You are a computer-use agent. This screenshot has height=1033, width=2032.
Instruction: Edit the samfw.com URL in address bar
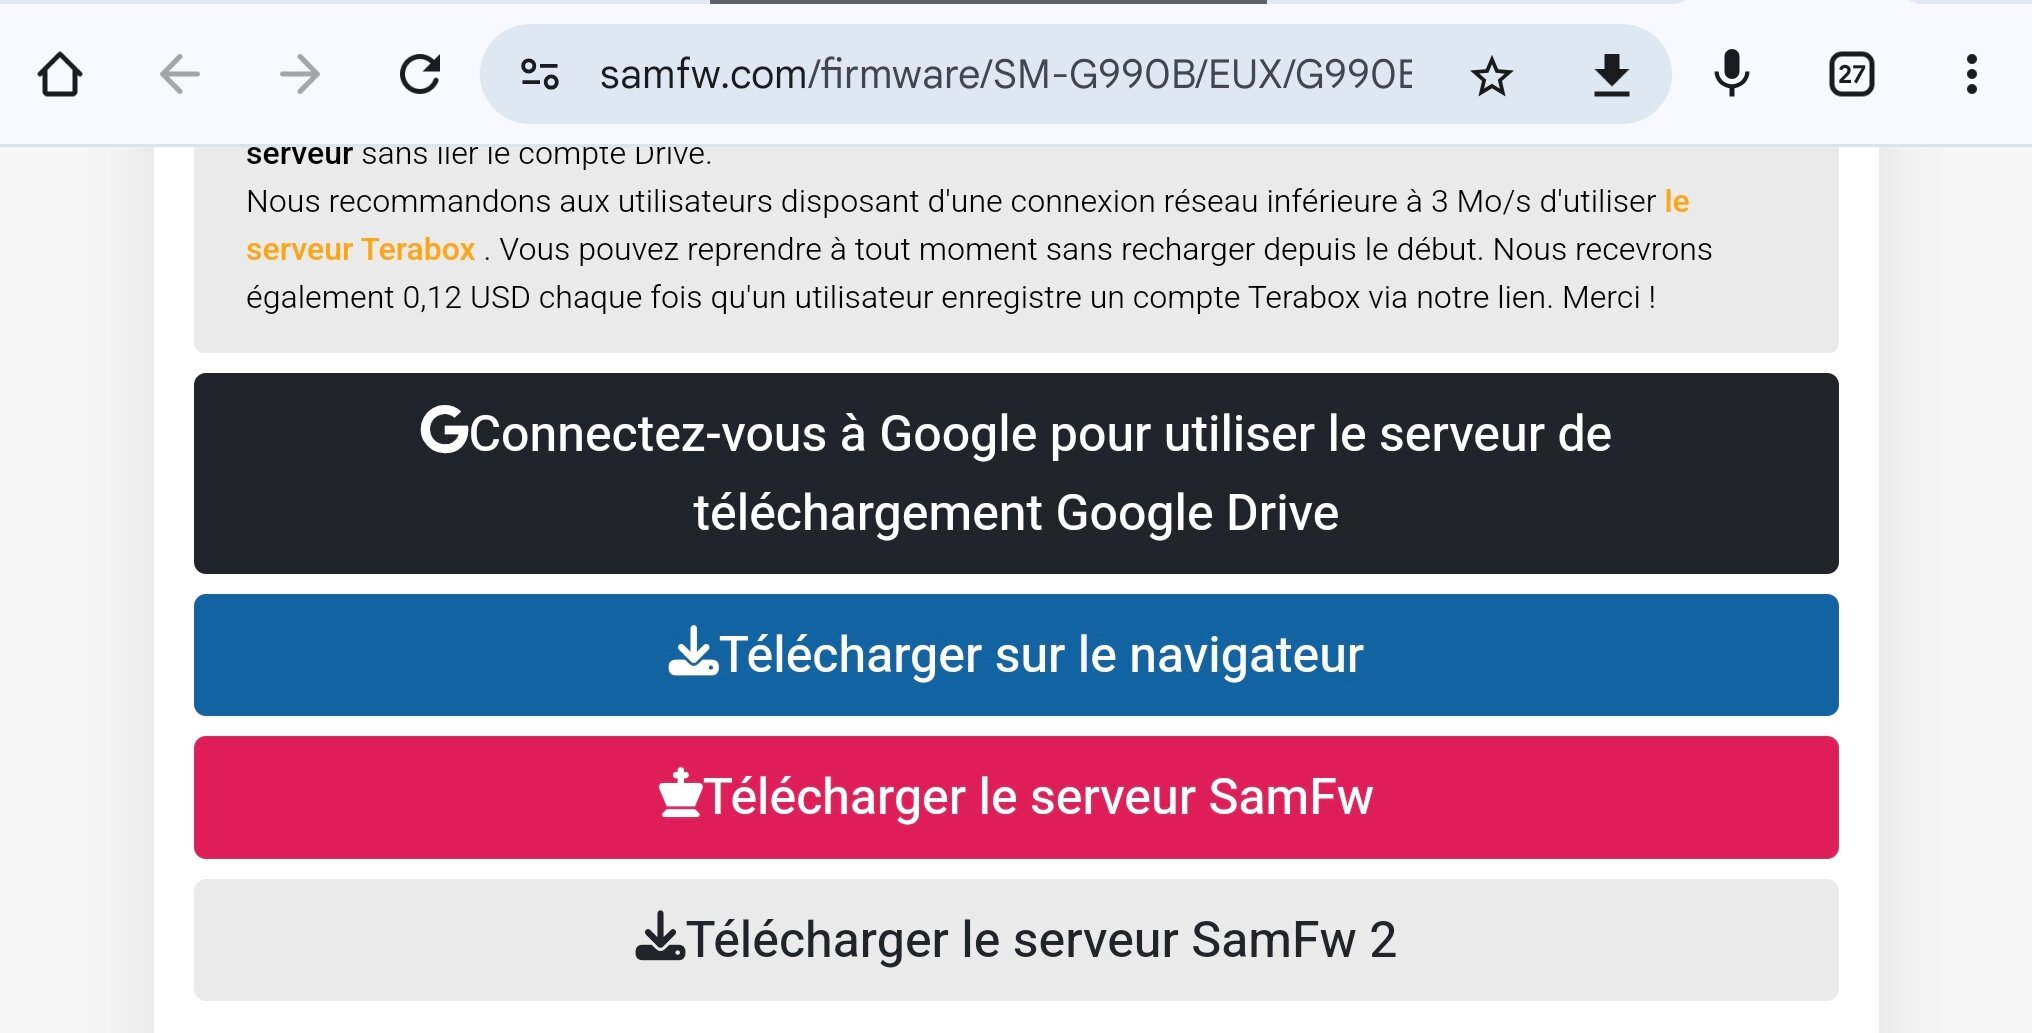pos(1006,75)
